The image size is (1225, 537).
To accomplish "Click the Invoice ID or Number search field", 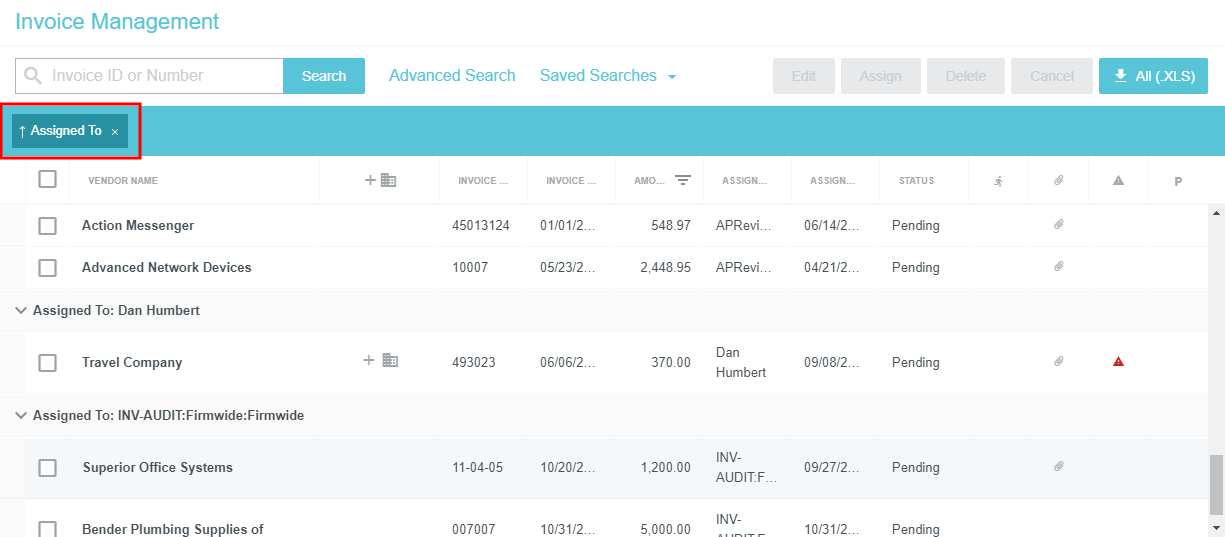I will coord(160,76).
